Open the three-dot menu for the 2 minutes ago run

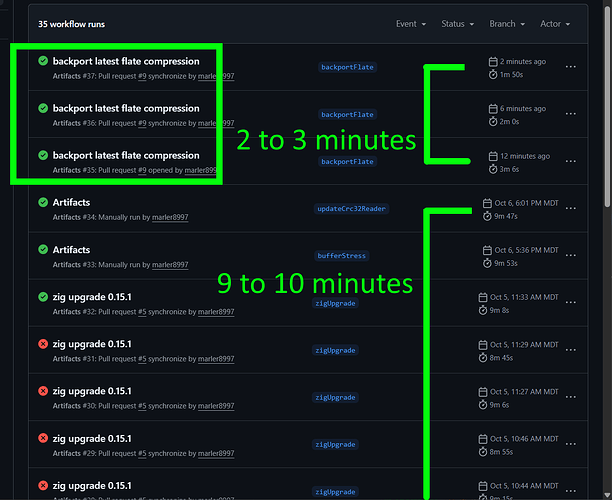pyautogui.click(x=571, y=67)
